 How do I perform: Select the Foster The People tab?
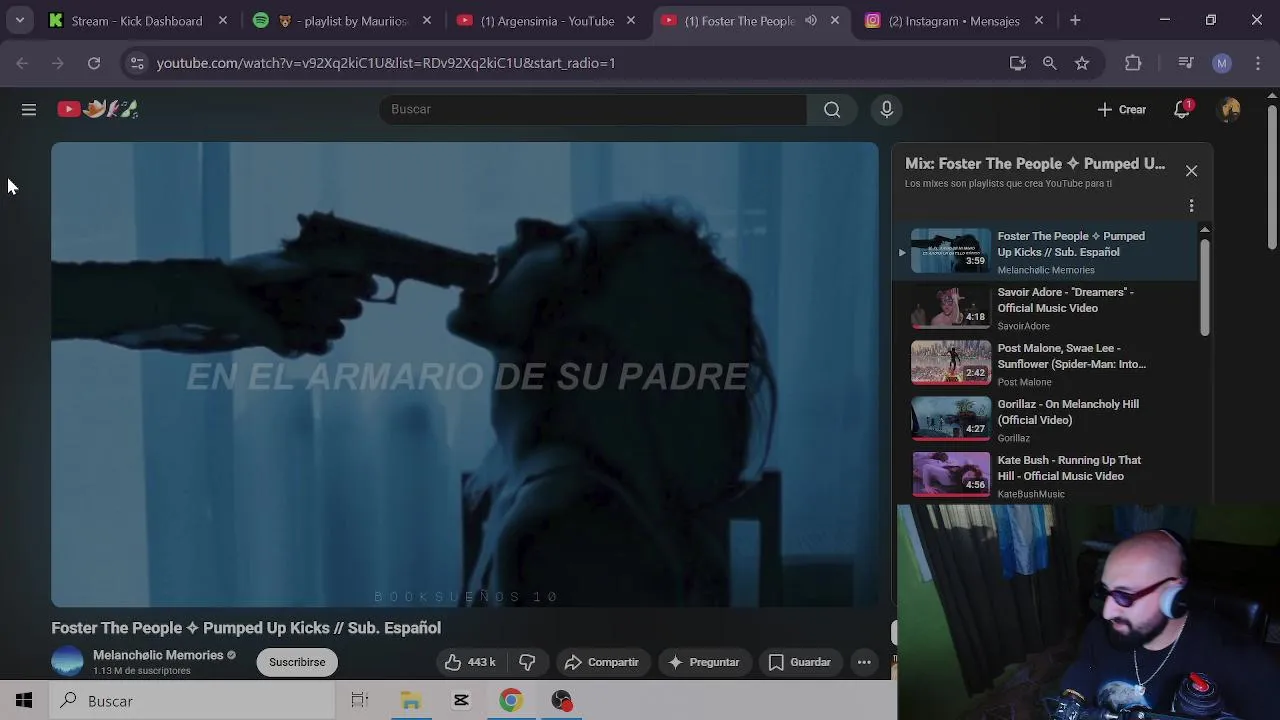point(740,20)
